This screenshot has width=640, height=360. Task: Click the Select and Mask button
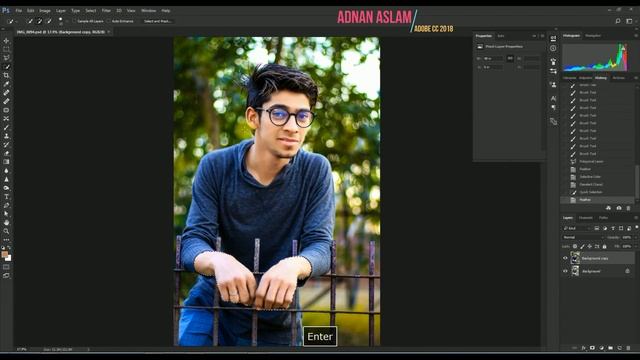point(158,21)
